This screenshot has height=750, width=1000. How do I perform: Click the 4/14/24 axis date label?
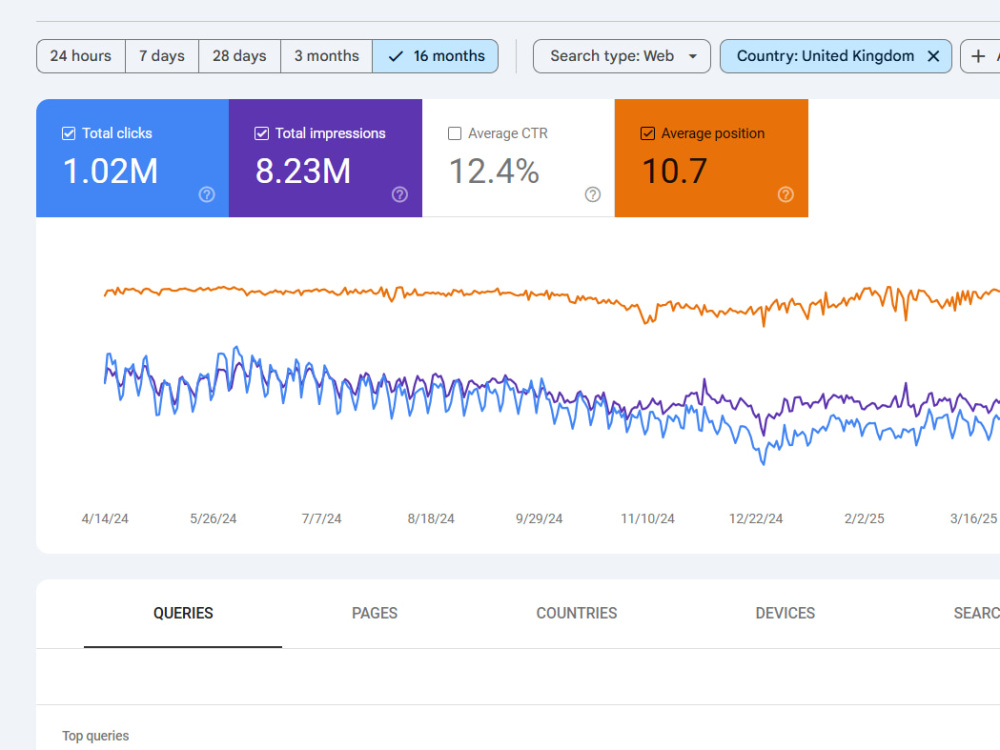tap(105, 518)
